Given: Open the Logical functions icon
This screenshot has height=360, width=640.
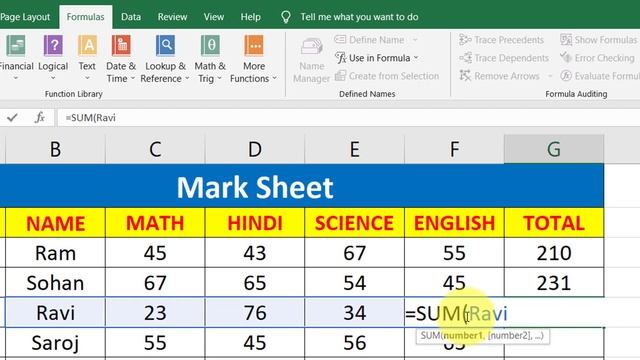Looking at the screenshot, I should 53,45.
